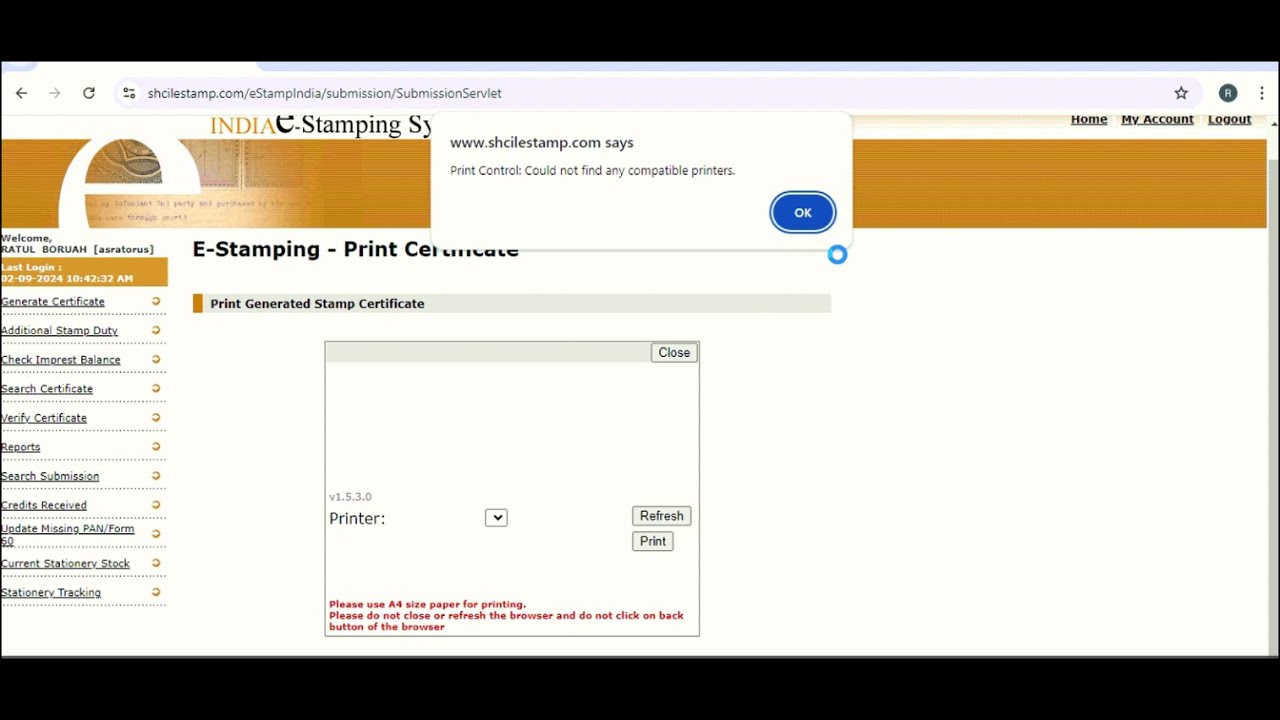This screenshot has width=1280, height=720.
Task: Click the browser forward arrow
Action: [55, 93]
